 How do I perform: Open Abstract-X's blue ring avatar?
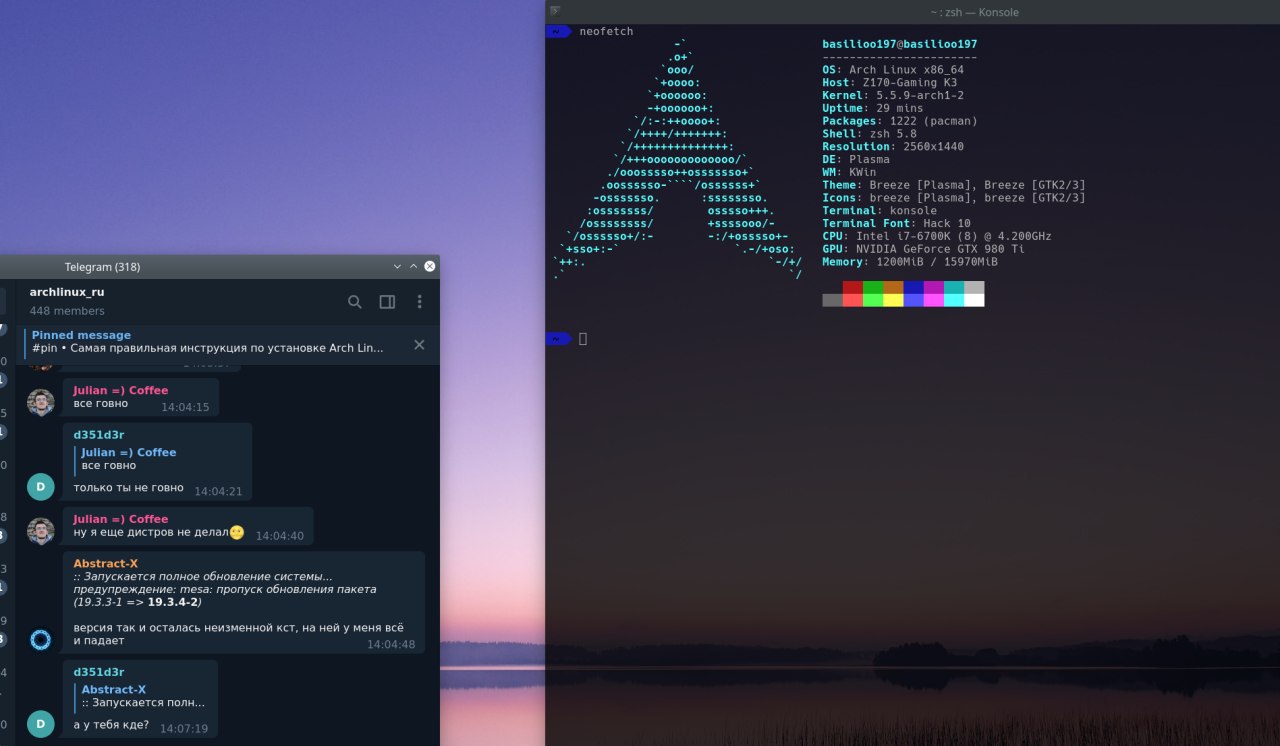click(41, 640)
